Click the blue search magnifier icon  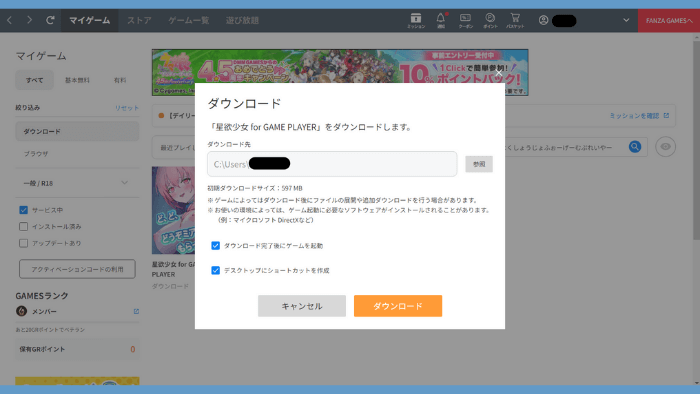point(635,146)
